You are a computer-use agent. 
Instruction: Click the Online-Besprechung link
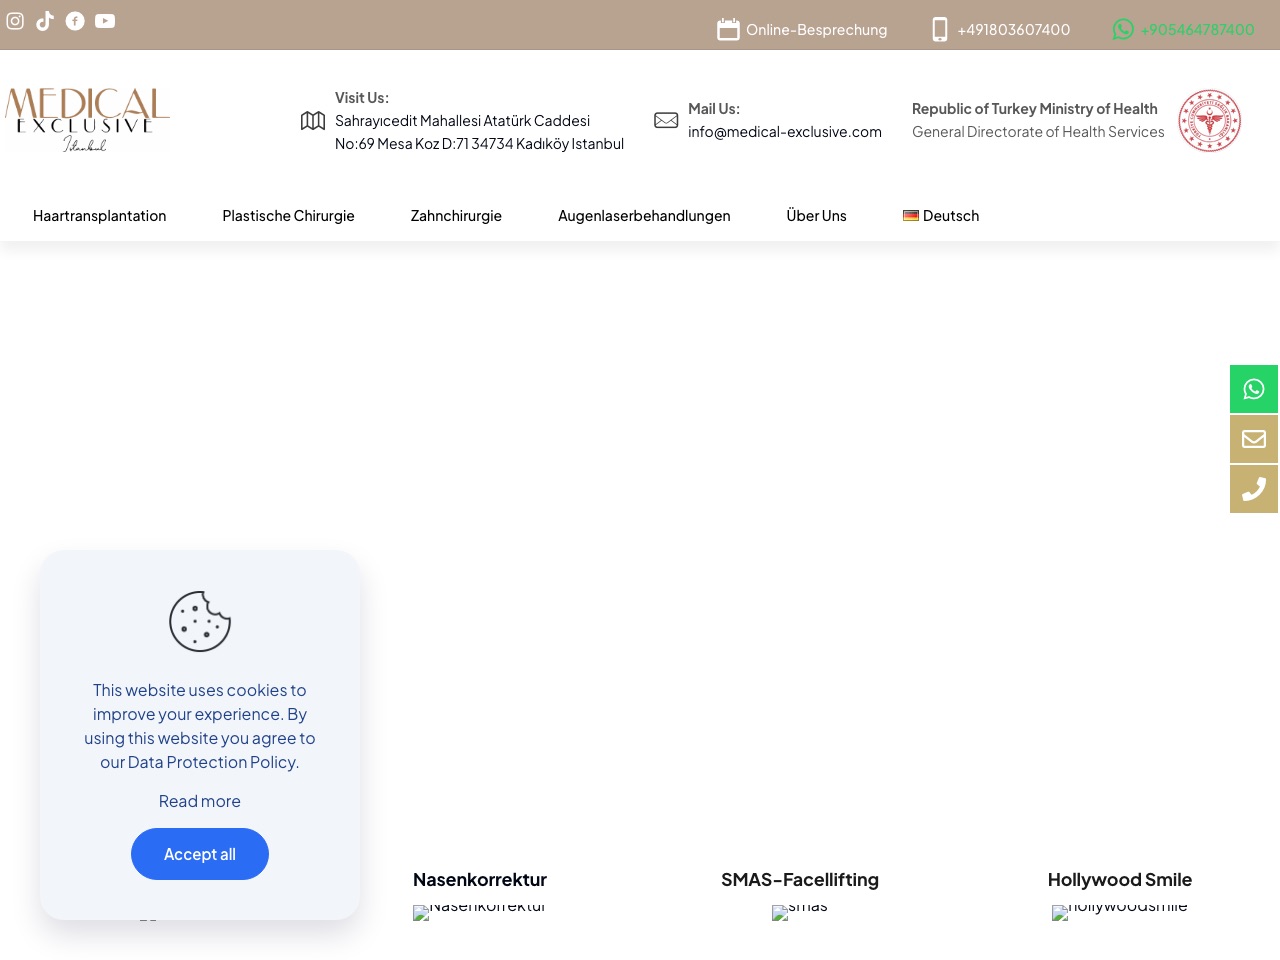pos(817,30)
